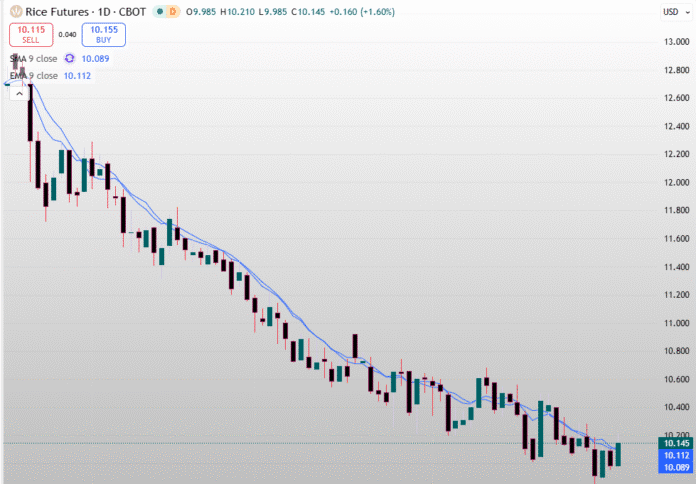Open the USD currency dropdown

[x=670, y=11]
